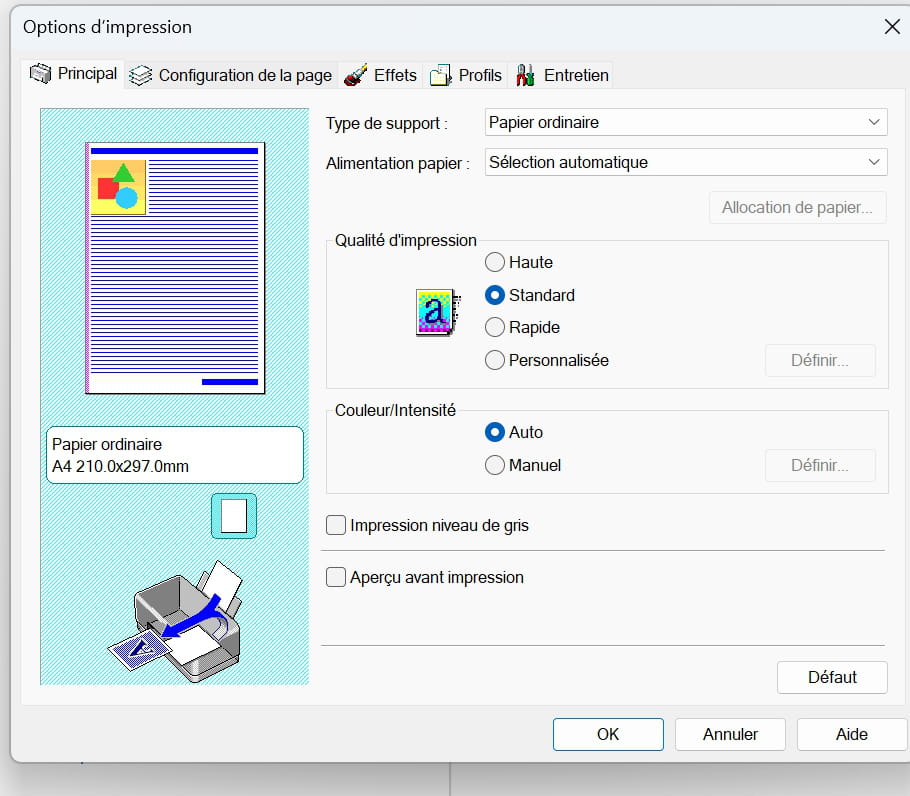Select the Haute print quality option
Screen dimensions: 910x796
(x=495, y=263)
